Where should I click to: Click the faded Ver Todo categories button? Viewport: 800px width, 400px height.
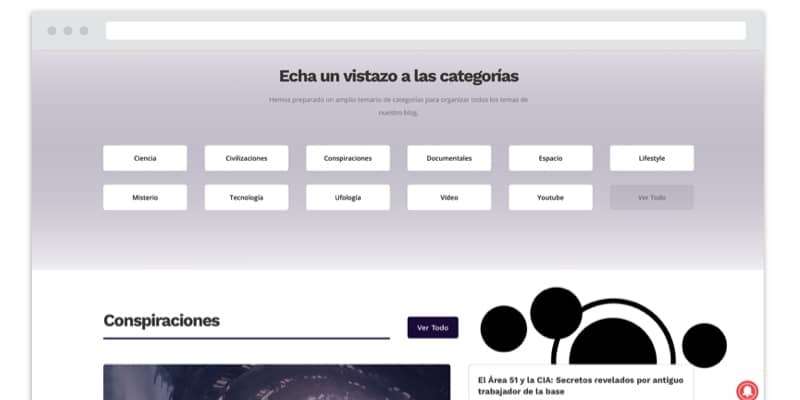tap(652, 197)
